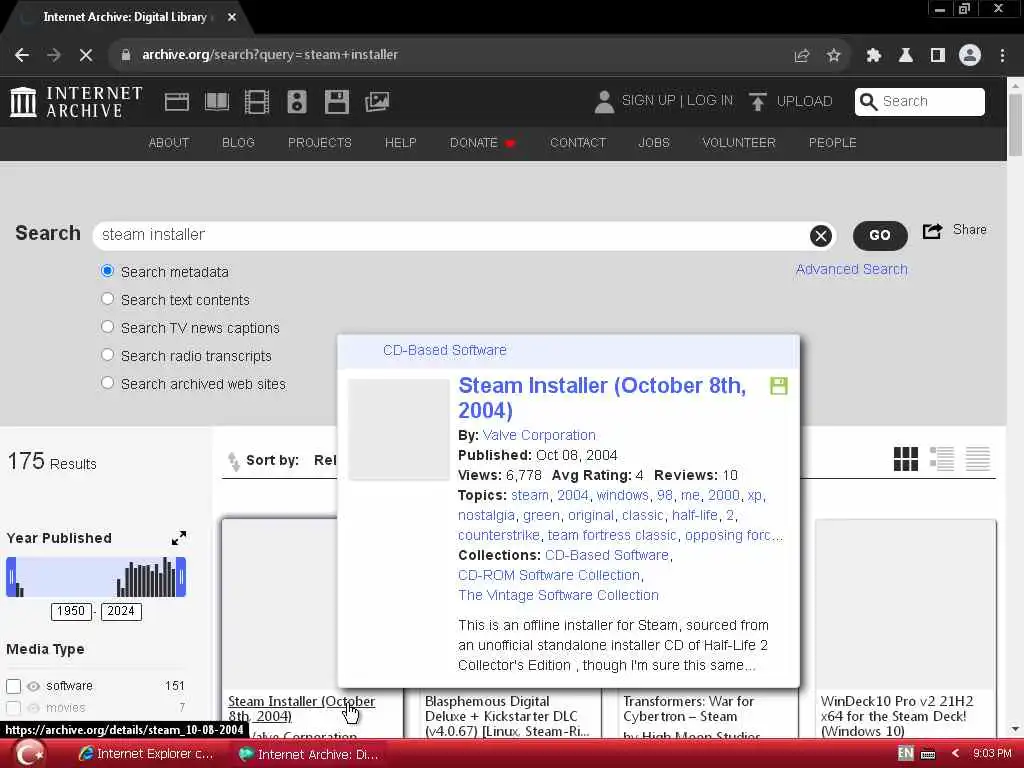Click SIGN UP link
Viewport: 1024px width, 768px height.
click(x=648, y=101)
